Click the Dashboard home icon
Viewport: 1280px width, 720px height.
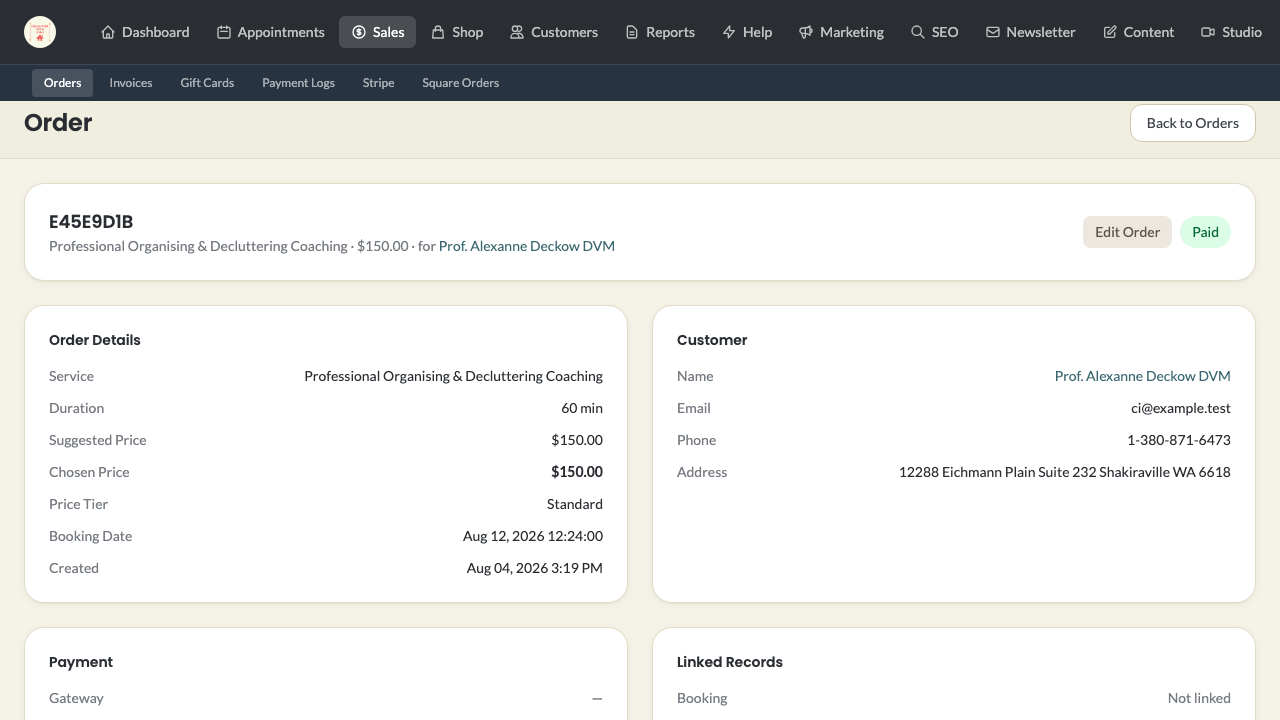coord(108,32)
